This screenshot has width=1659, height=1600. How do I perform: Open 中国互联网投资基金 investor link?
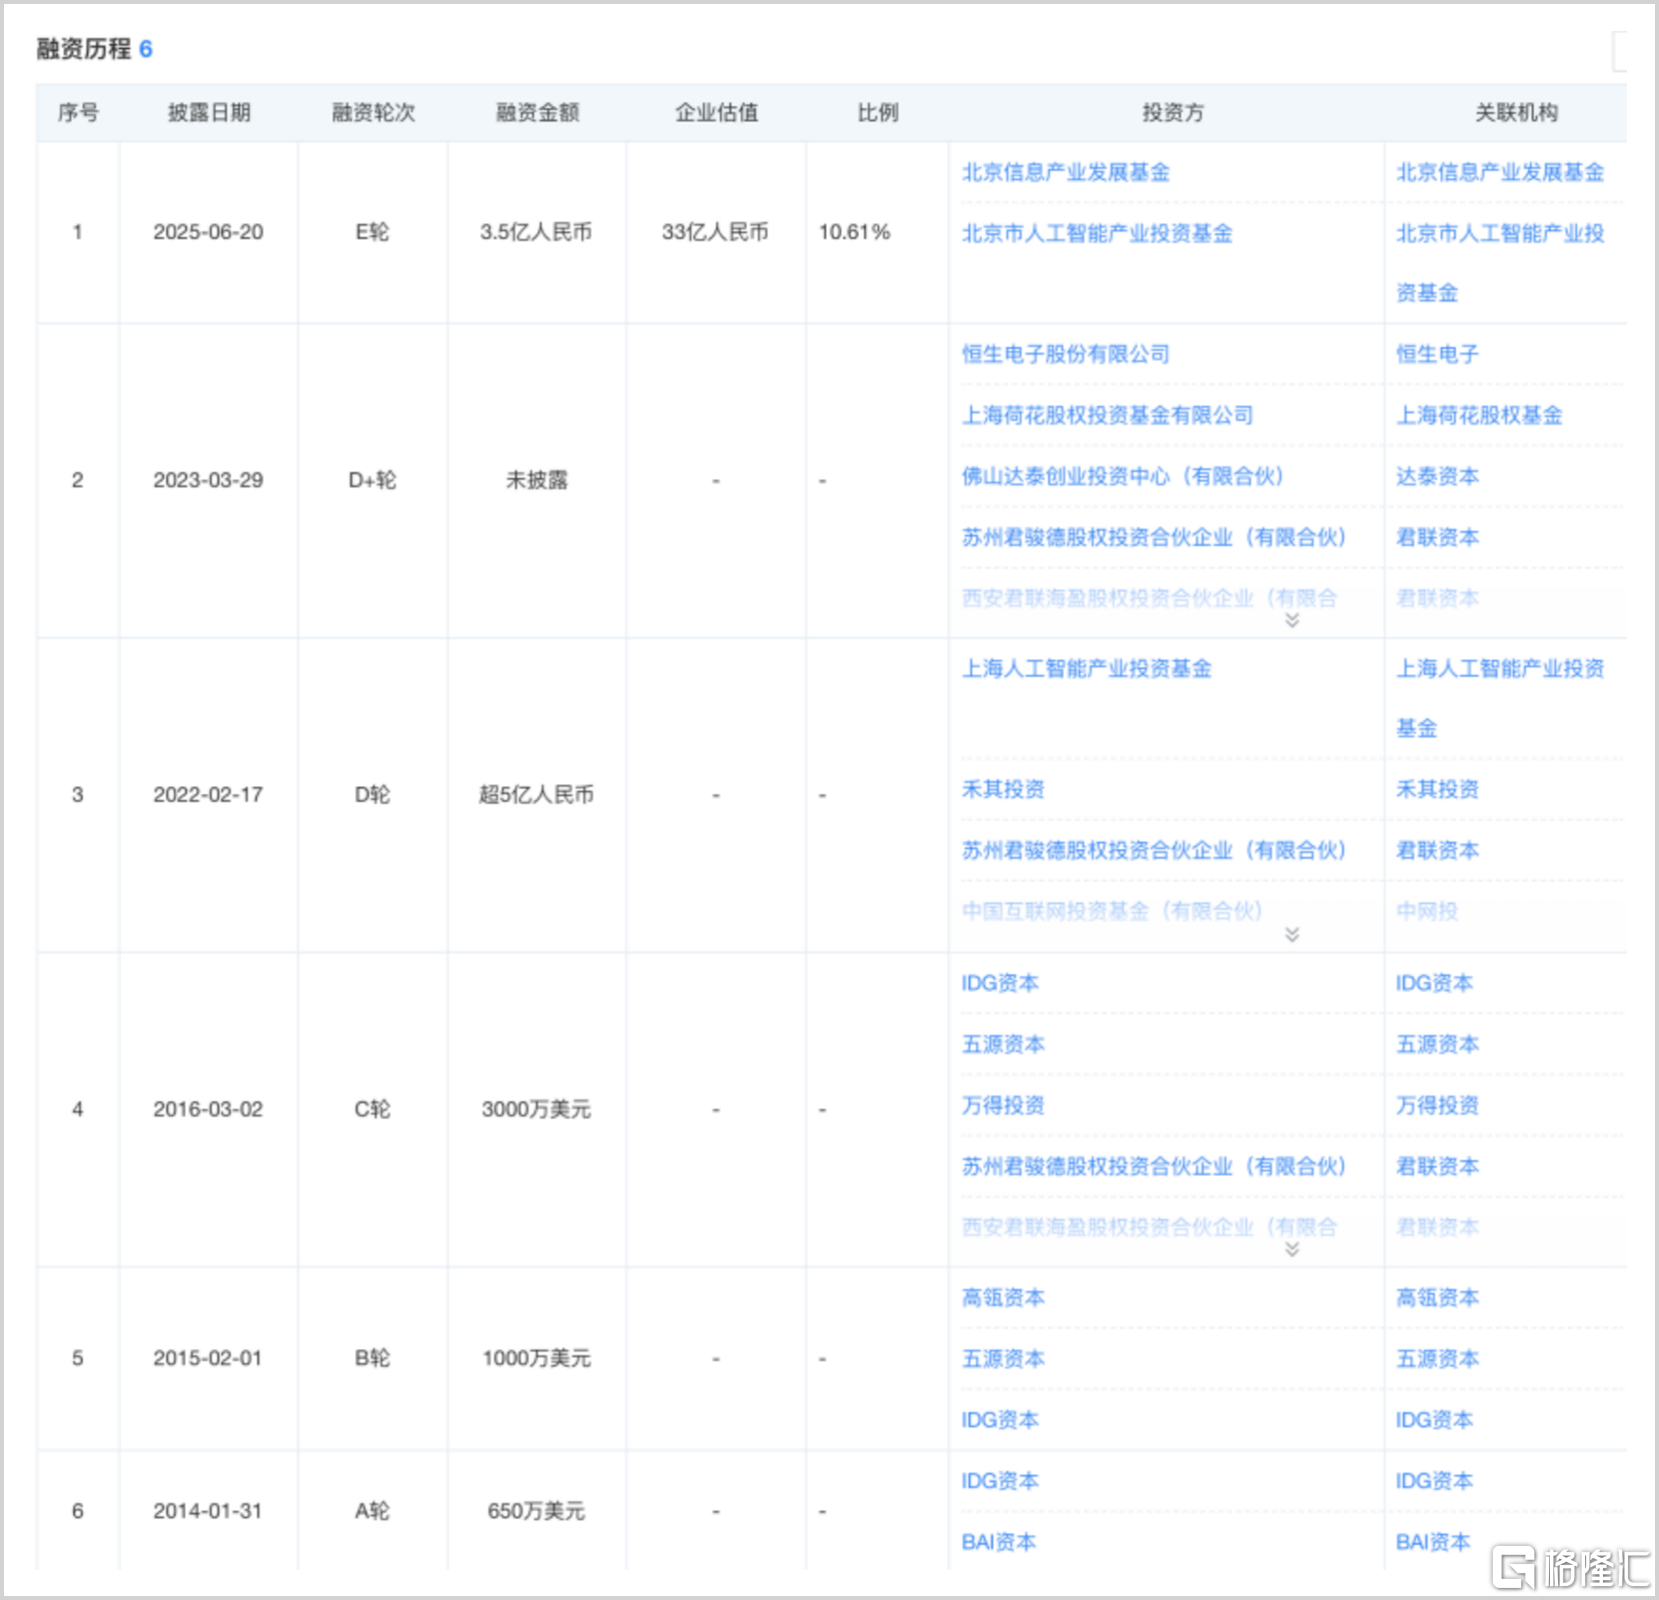[1112, 911]
